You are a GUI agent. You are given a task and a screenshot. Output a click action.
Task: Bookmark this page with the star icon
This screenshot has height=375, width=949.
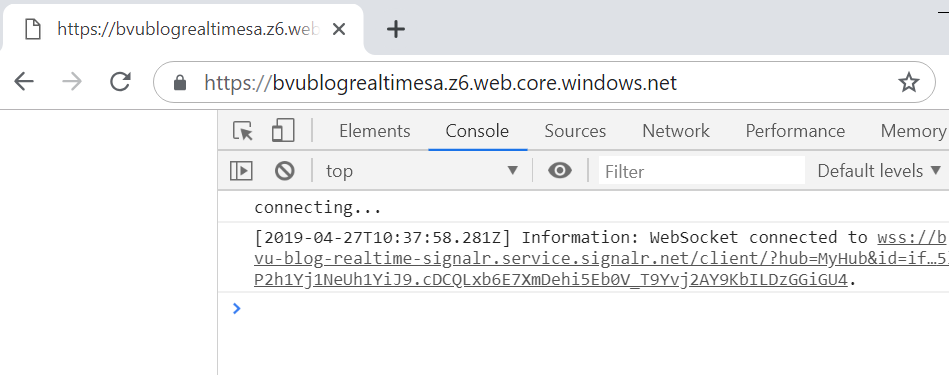point(908,82)
